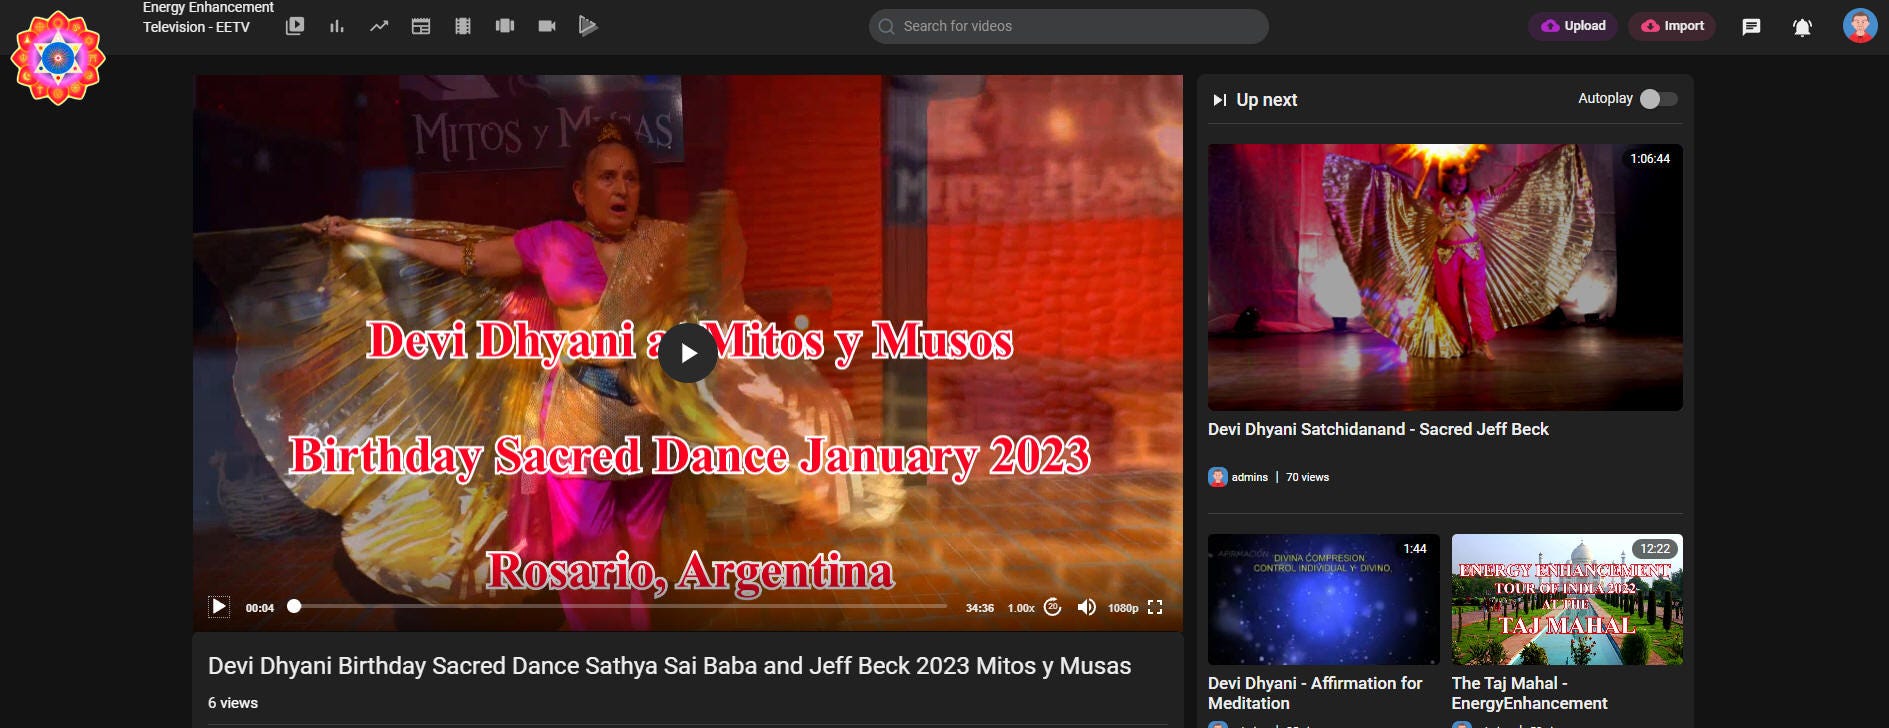Click the 1:06:44 duration badge
This screenshot has height=728, width=1889.
click(1650, 159)
